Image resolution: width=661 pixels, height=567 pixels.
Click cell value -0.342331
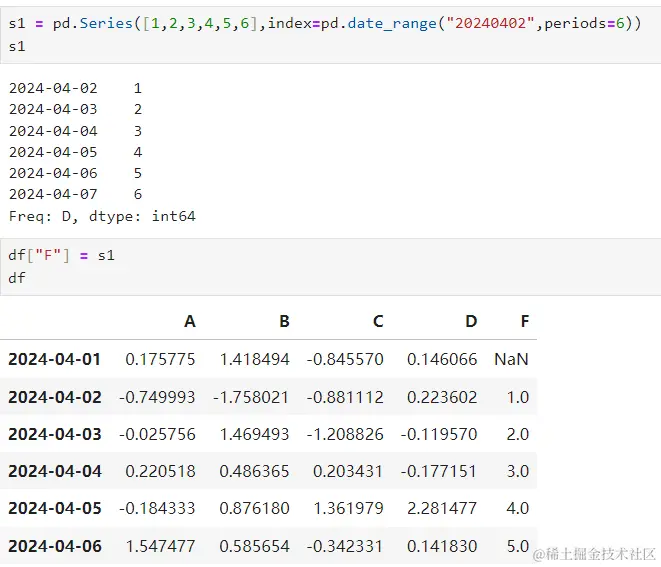pyautogui.click(x=345, y=546)
